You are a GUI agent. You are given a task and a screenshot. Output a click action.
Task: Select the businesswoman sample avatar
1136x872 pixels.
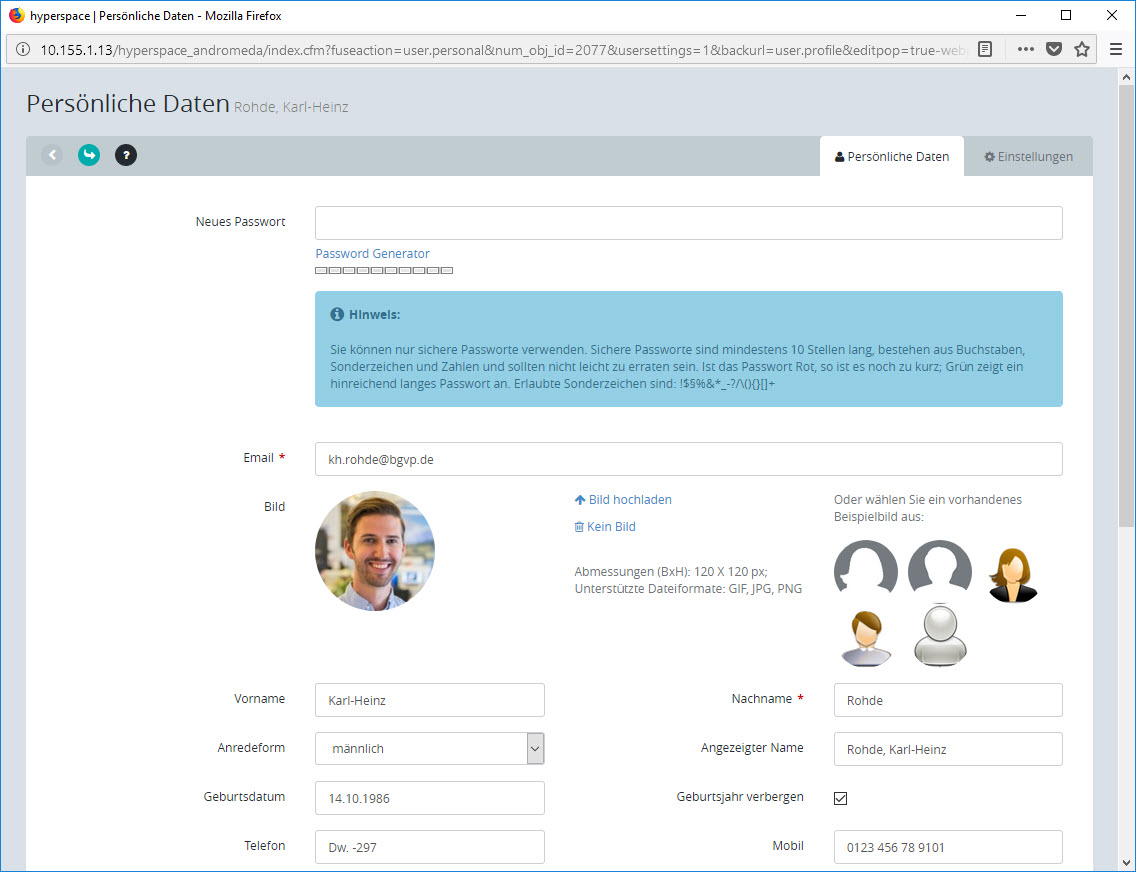[x=1013, y=575]
